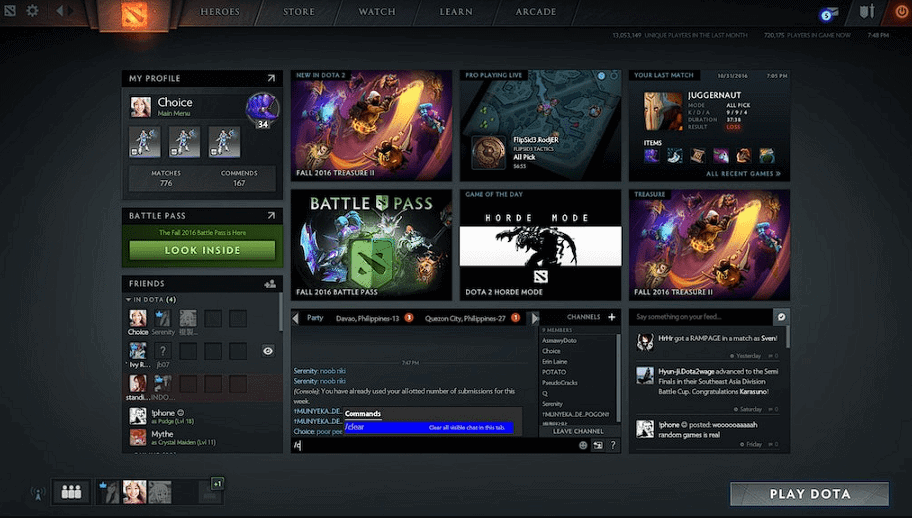Click the feed scrollbar
Image resolution: width=912 pixels, height=518 pixels.
[x=788, y=337]
